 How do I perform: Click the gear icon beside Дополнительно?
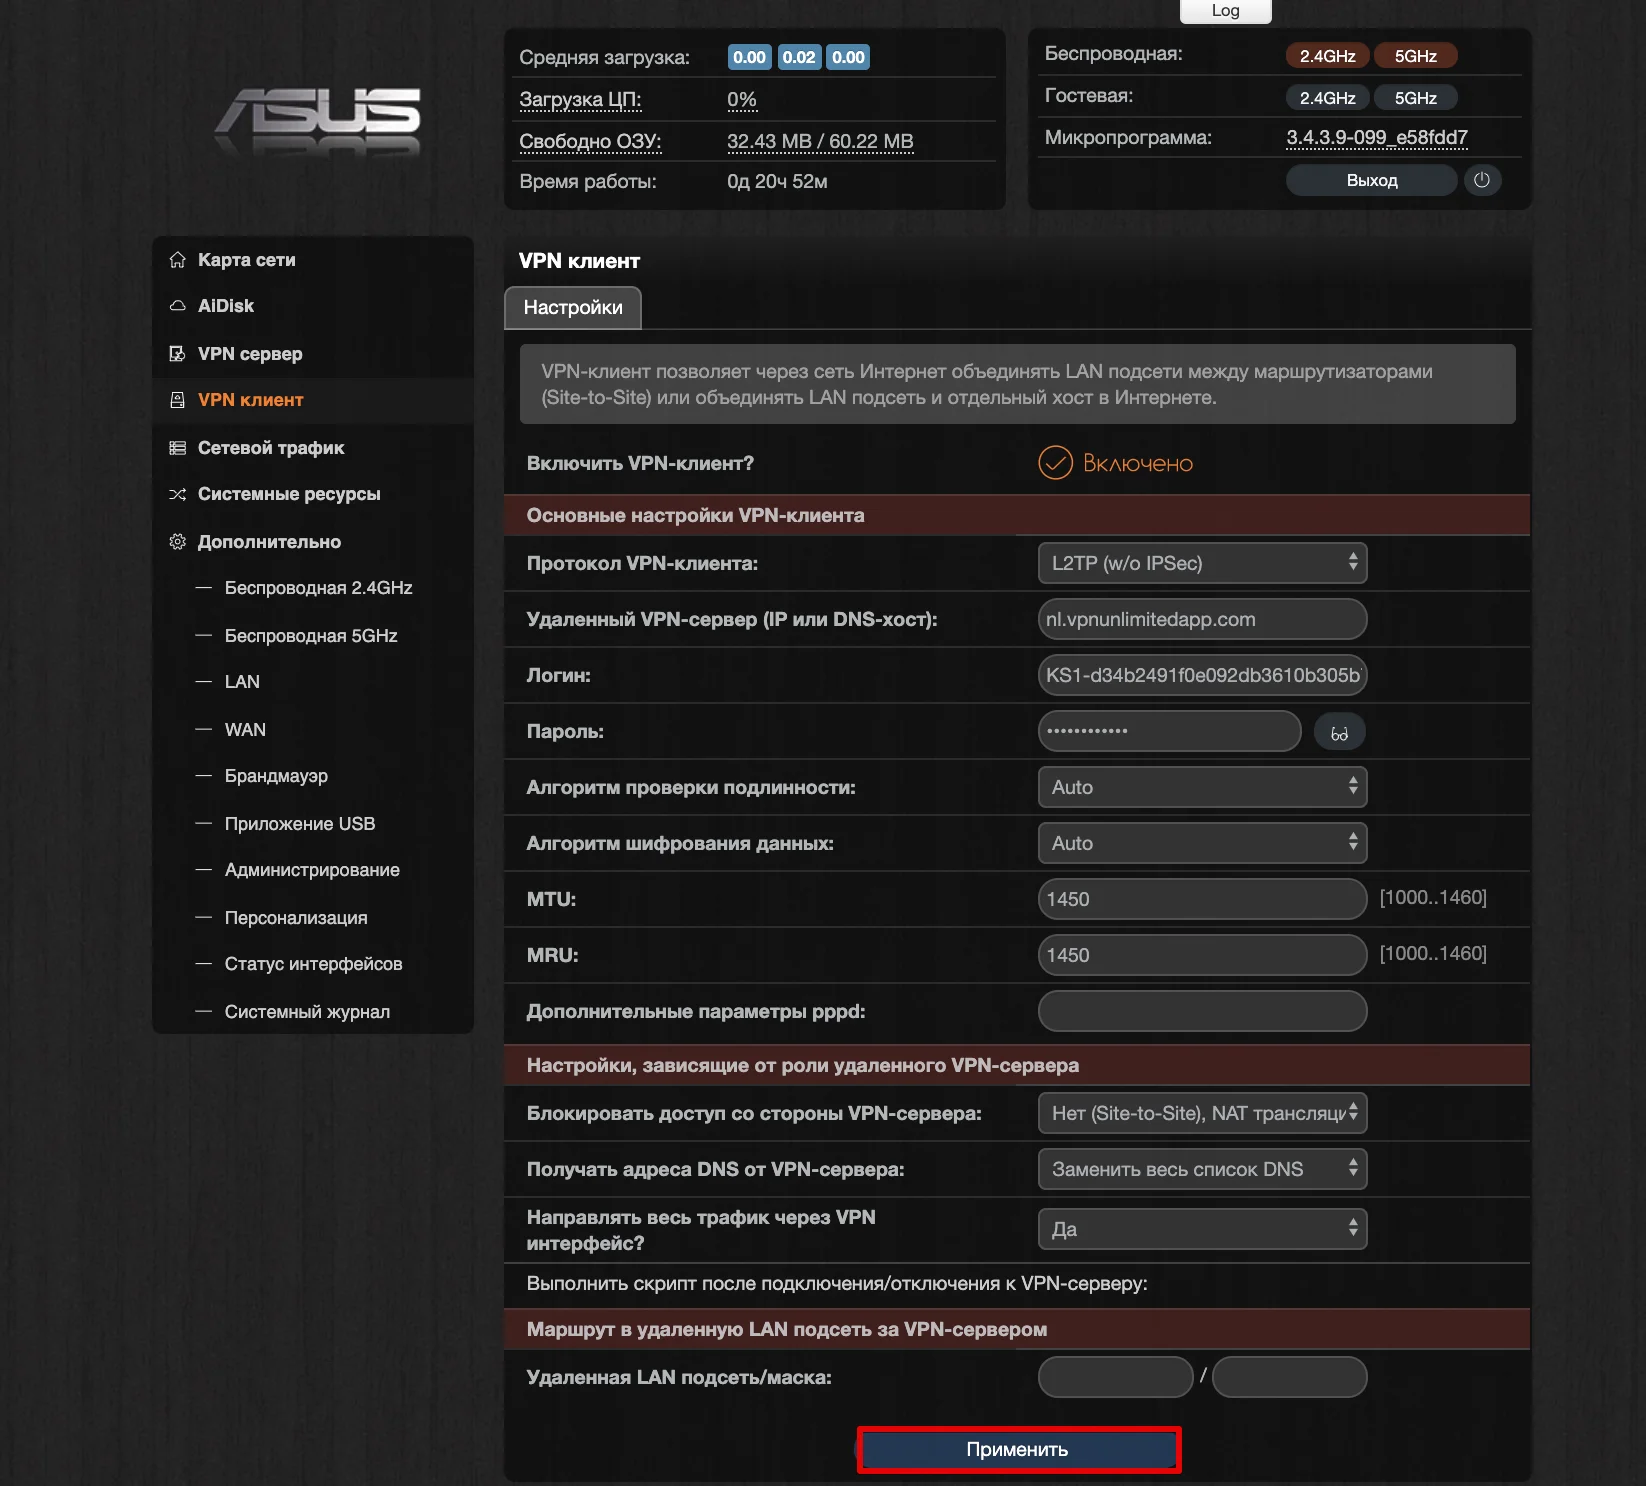pyautogui.click(x=177, y=542)
